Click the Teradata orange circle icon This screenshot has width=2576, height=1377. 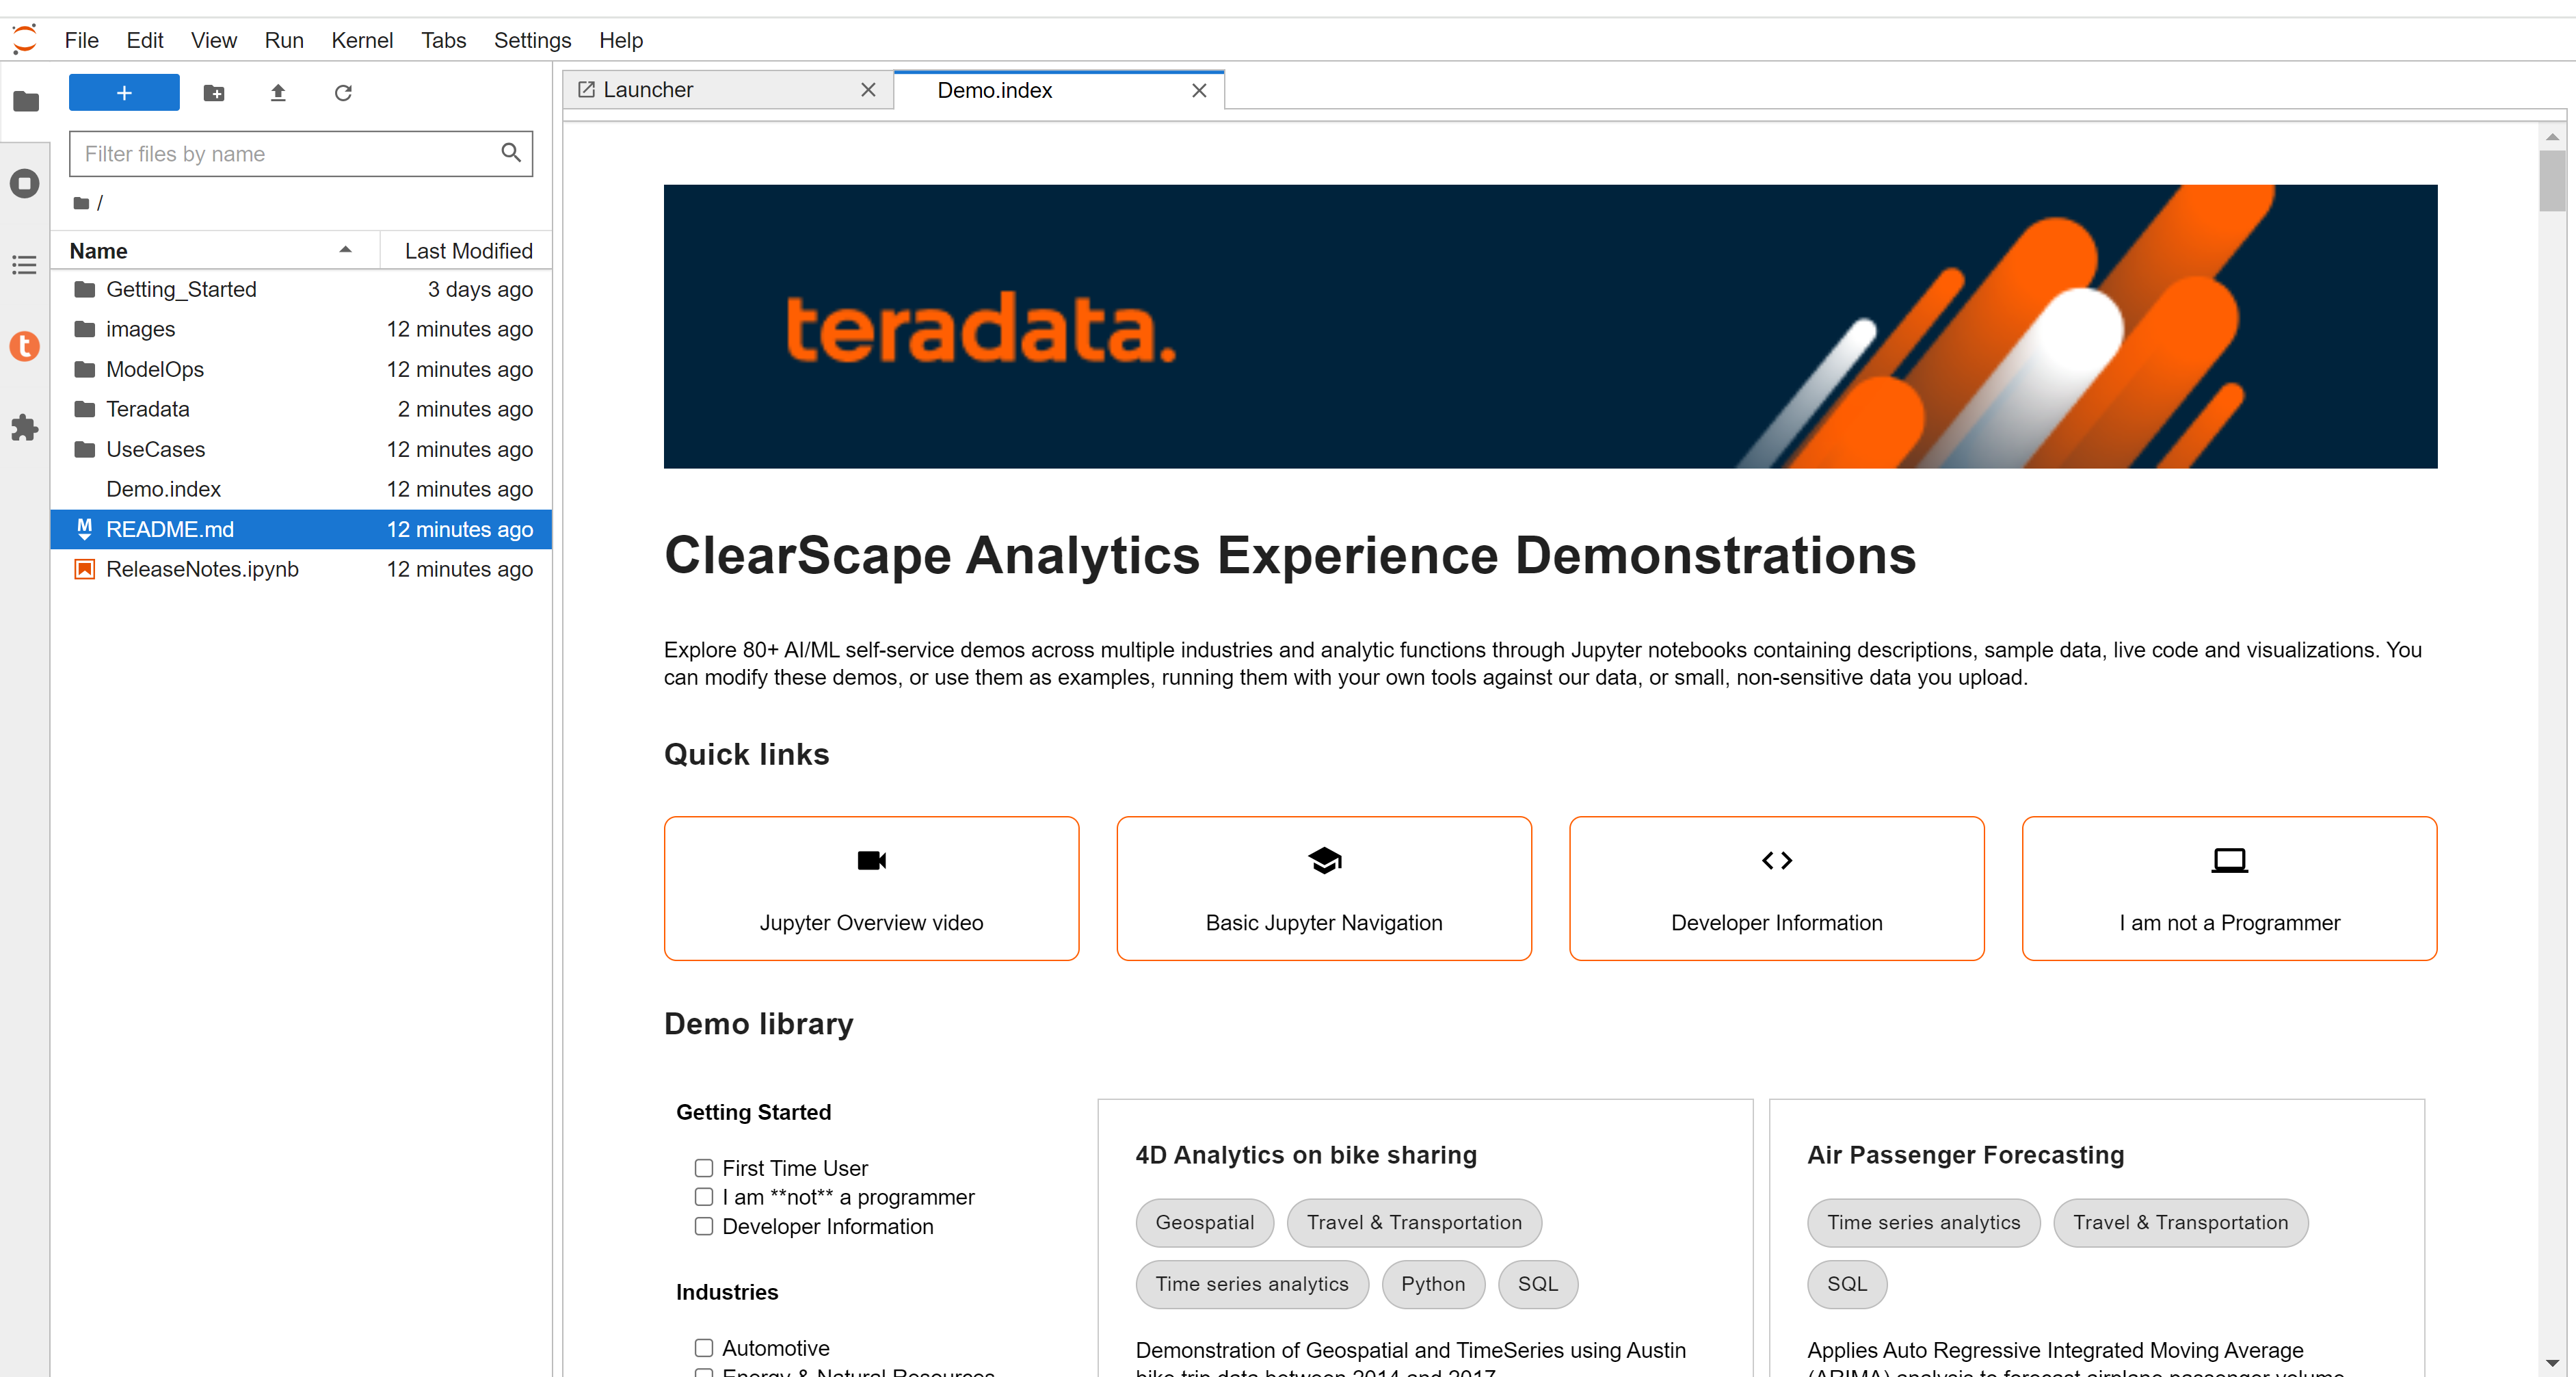tap(24, 347)
